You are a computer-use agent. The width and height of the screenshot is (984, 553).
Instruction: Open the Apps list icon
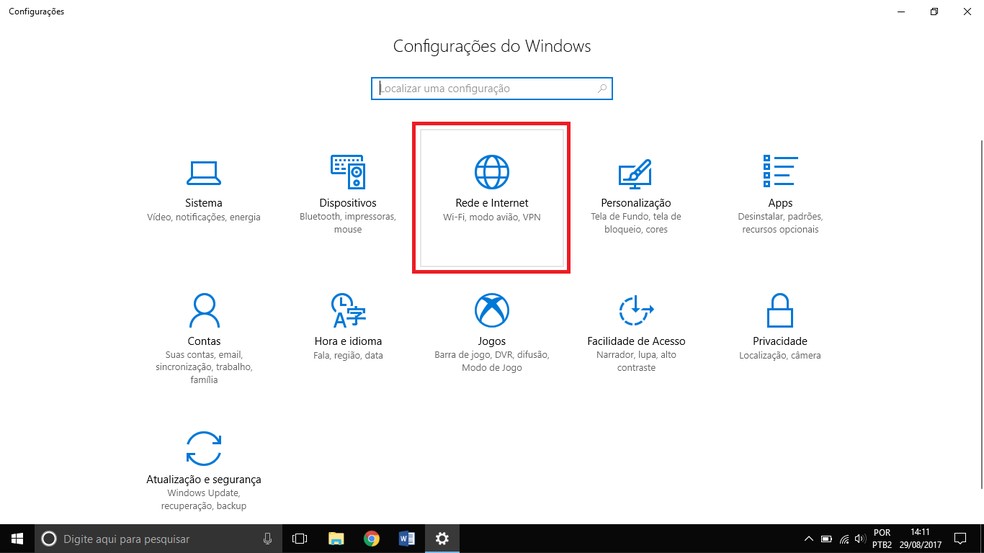click(x=780, y=171)
